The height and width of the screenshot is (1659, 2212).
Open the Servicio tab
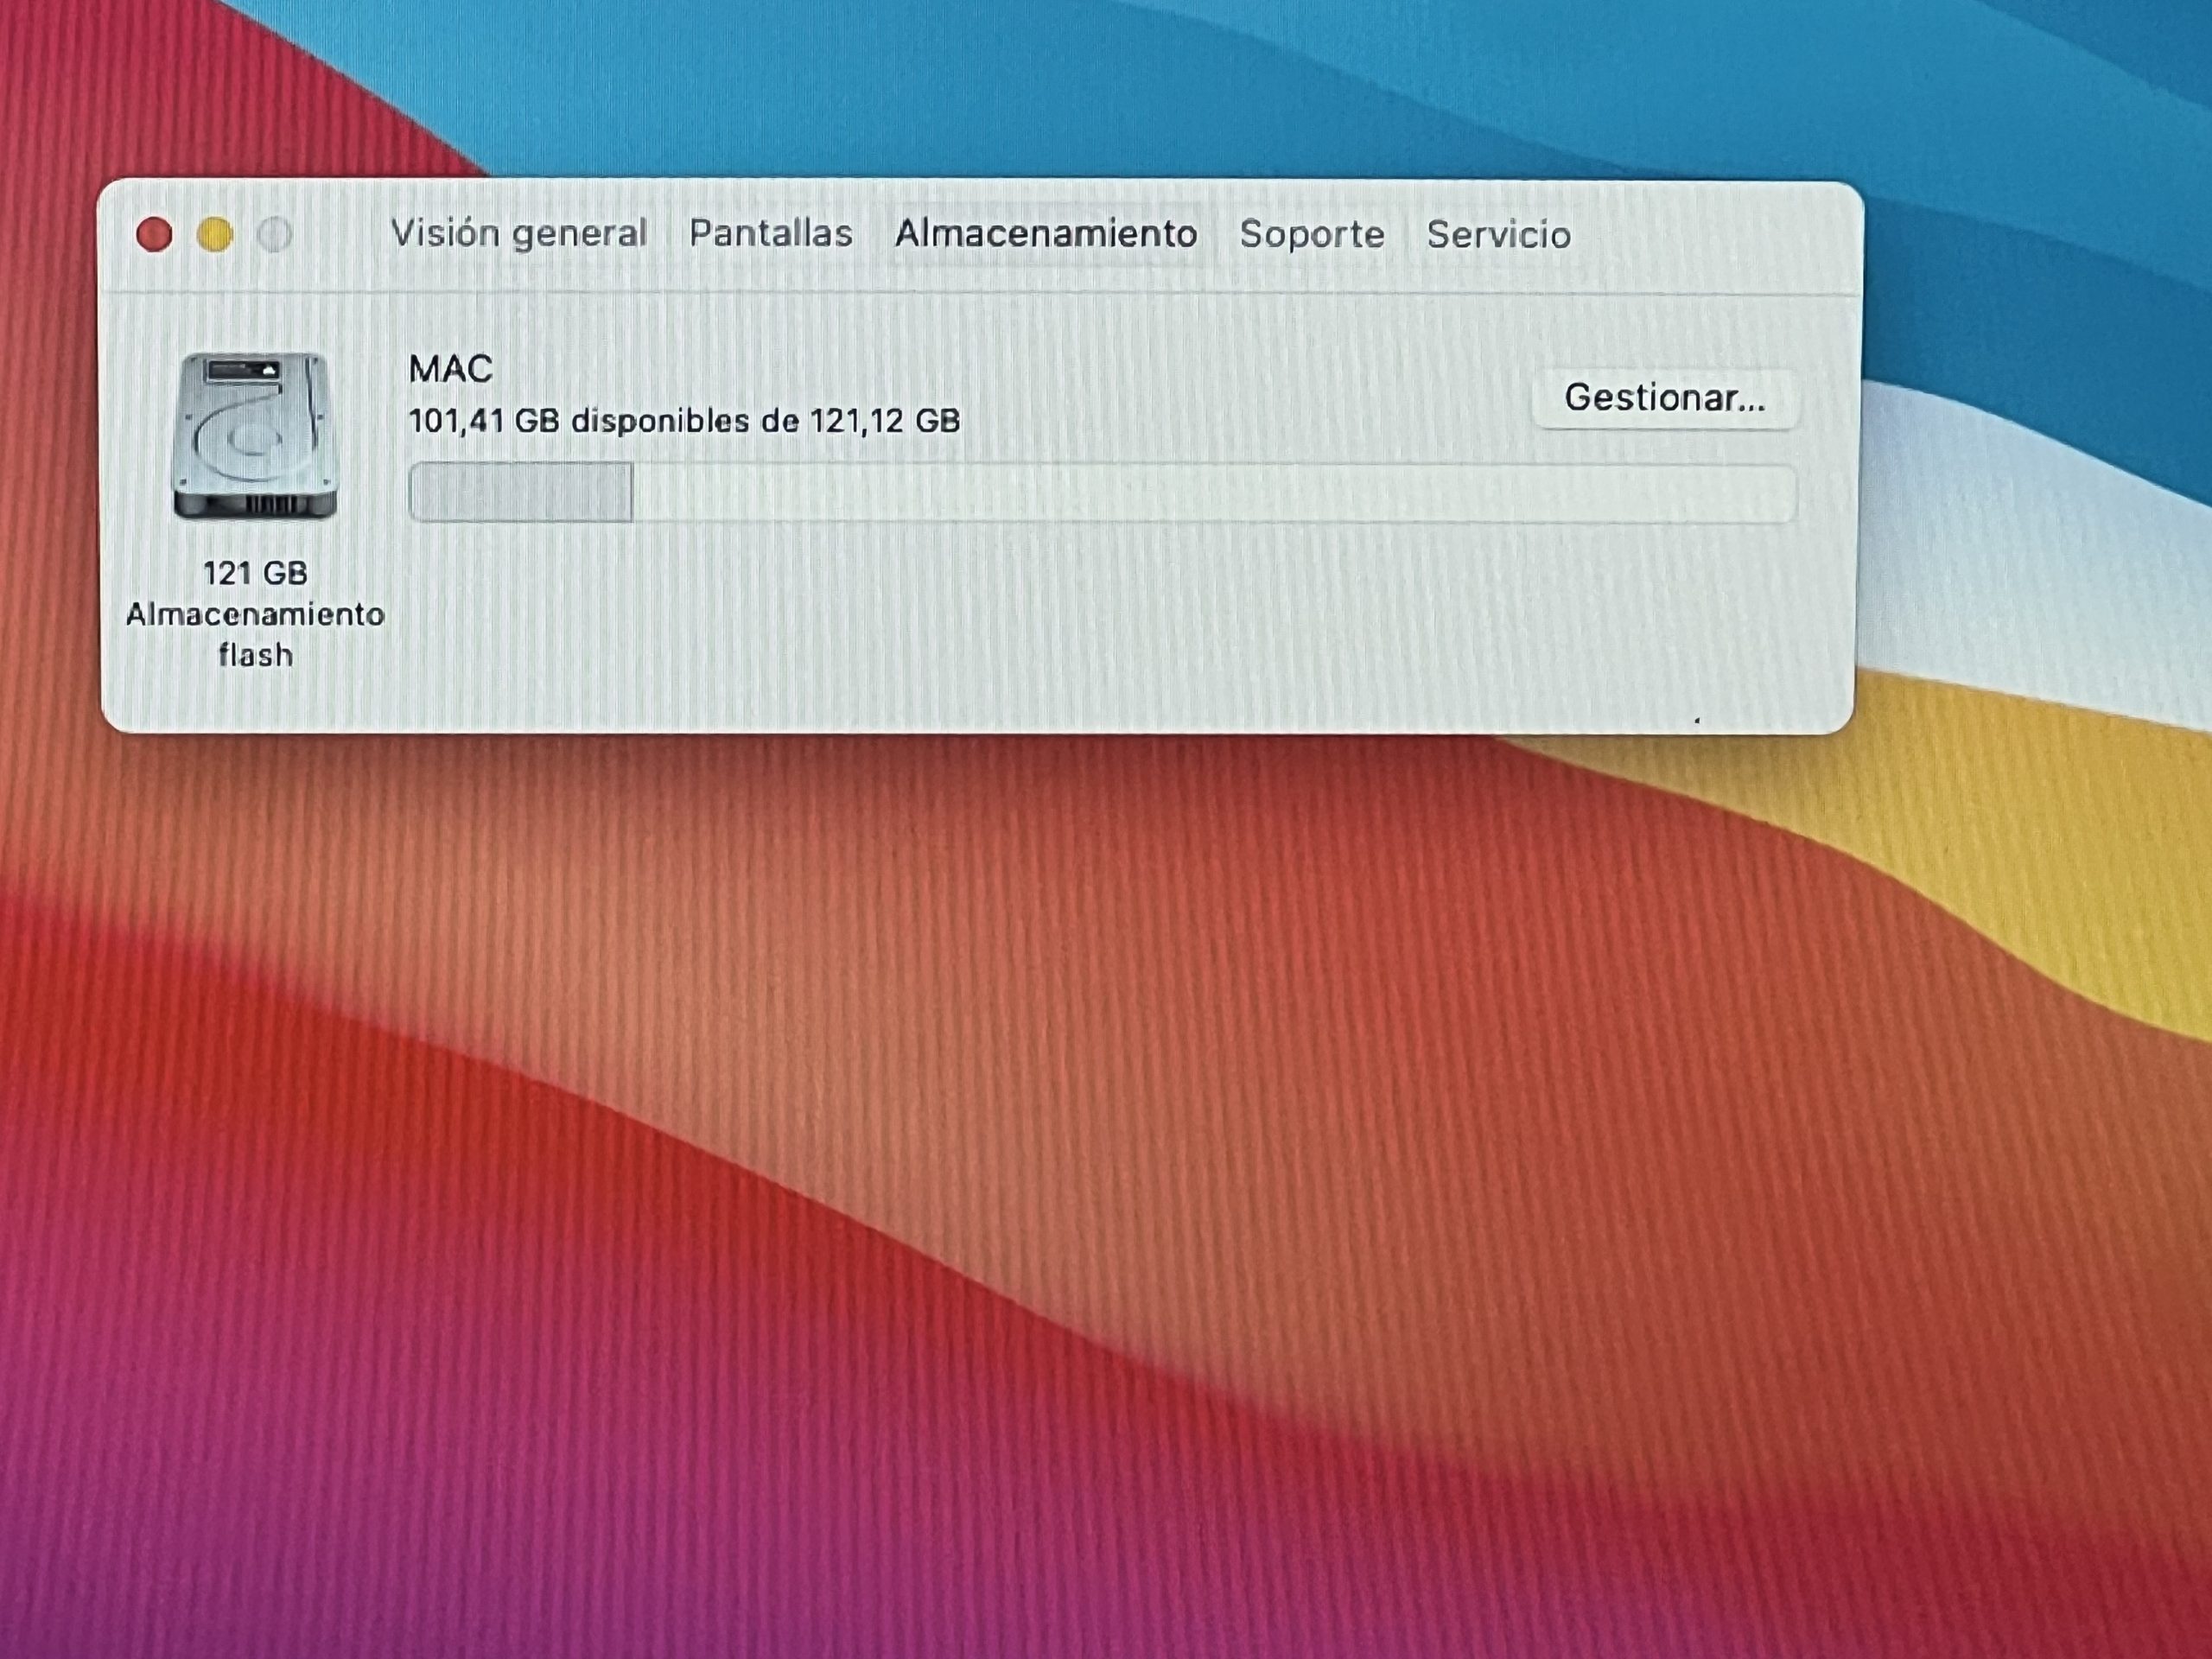tap(1498, 235)
